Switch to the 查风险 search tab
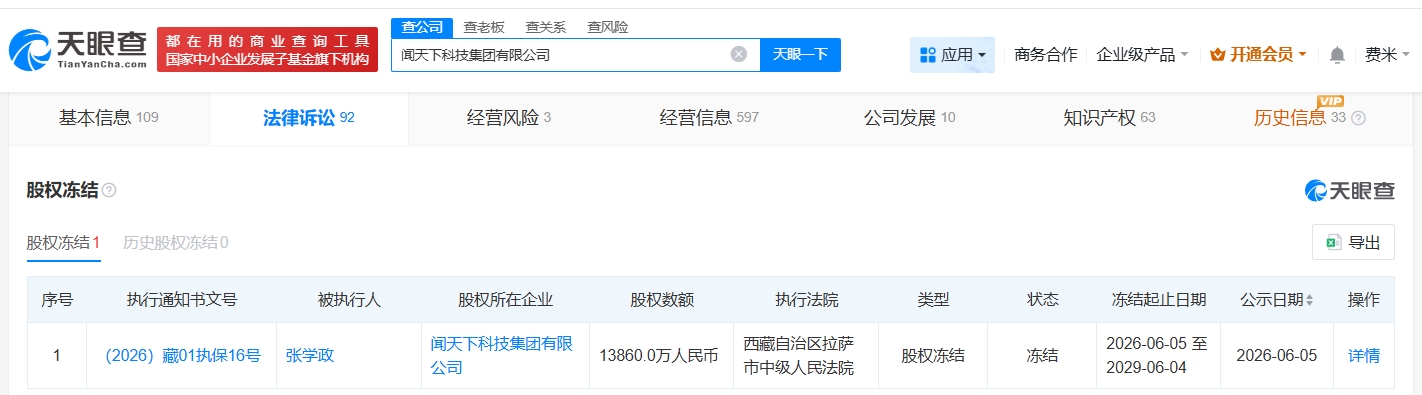This screenshot has height=395, width=1422. pos(608,27)
